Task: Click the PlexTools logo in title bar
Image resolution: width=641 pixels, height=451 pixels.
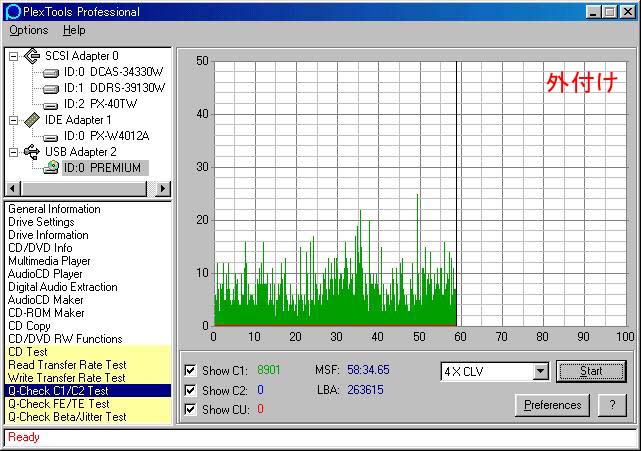Action: tap(13, 11)
